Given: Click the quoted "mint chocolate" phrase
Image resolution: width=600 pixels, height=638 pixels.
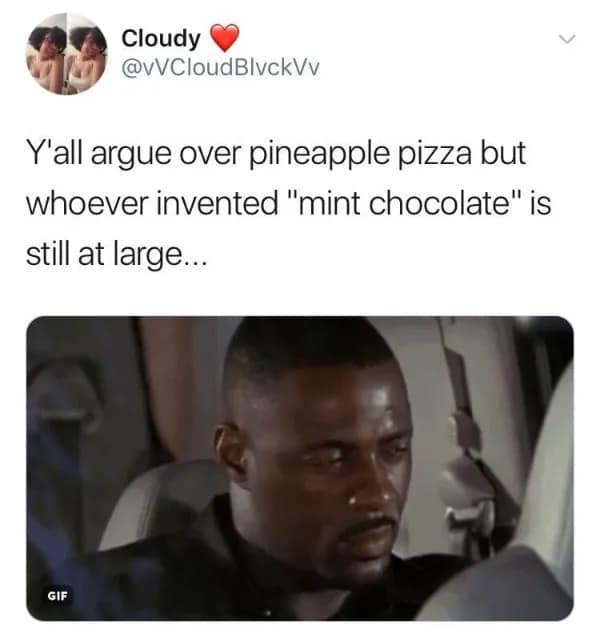Looking at the screenshot, I should (x=404, y=203).
